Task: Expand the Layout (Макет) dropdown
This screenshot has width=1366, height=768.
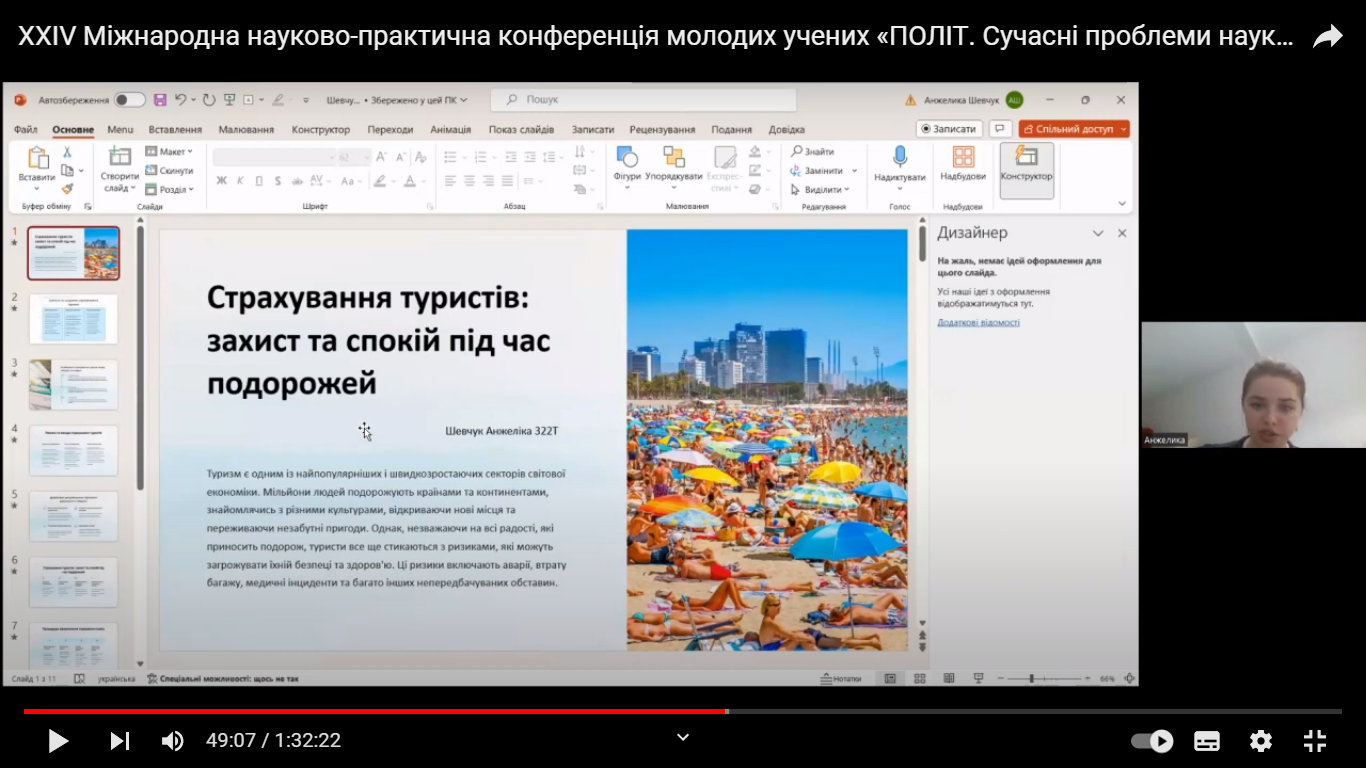Action: 173,152
